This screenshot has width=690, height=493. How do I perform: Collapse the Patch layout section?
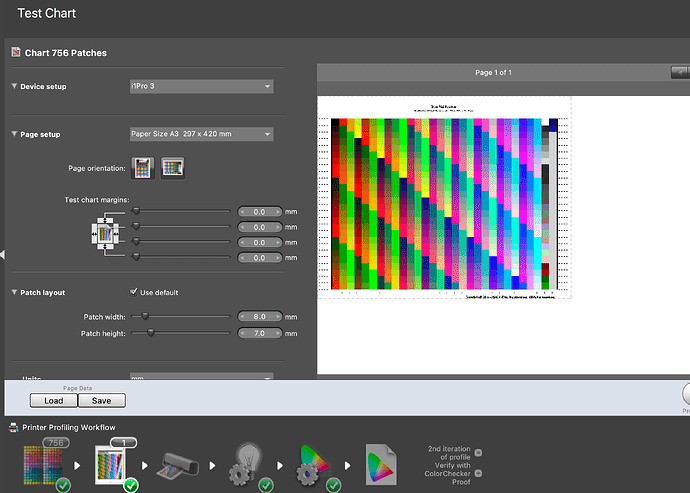click(15, 292)
